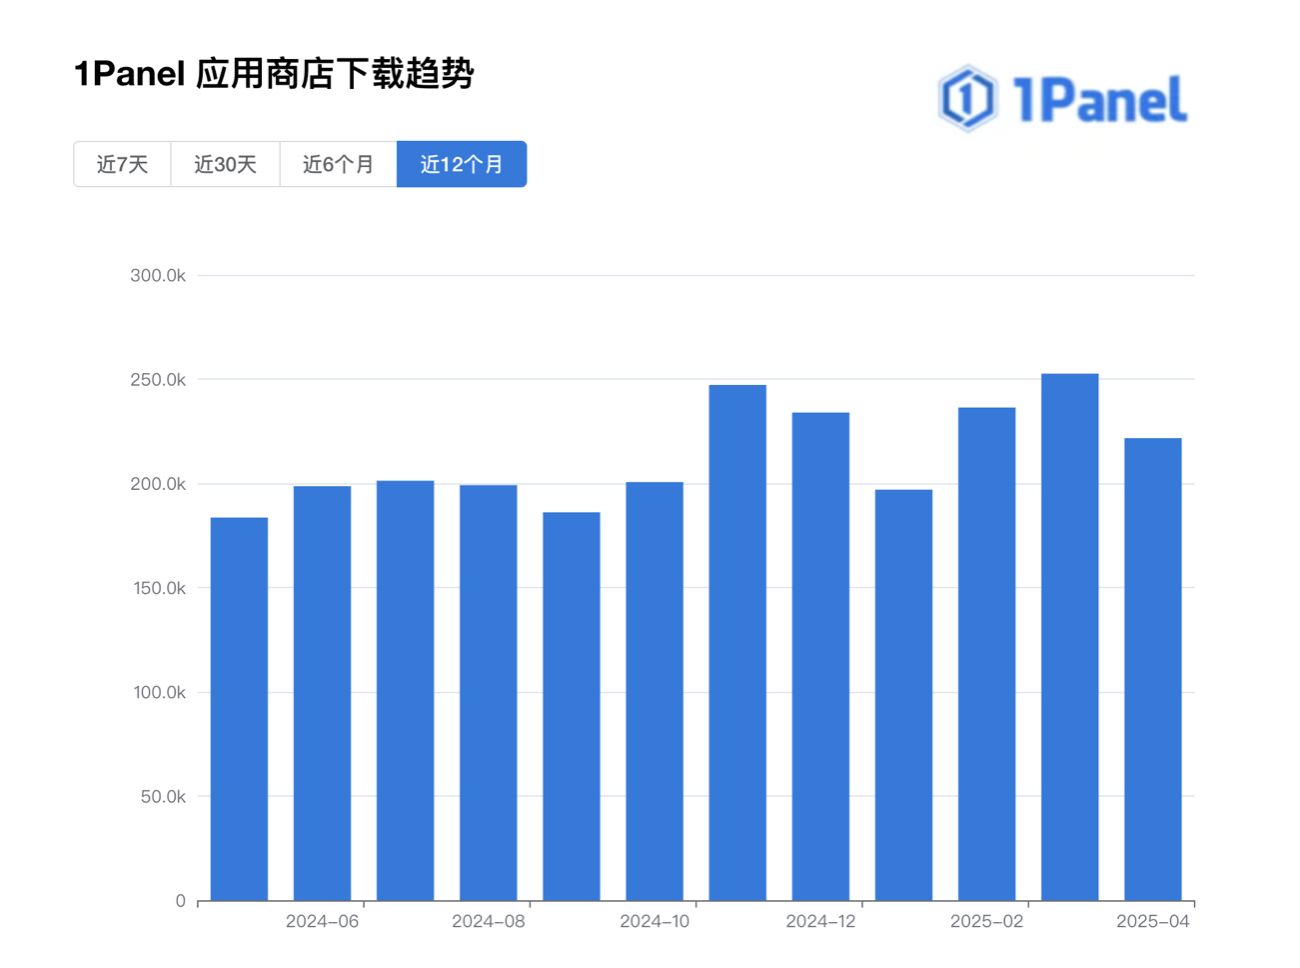This screenshot has height=968, width=1300.
Task: Click the 250.0k y-axis label
Action: pos(158,380)
